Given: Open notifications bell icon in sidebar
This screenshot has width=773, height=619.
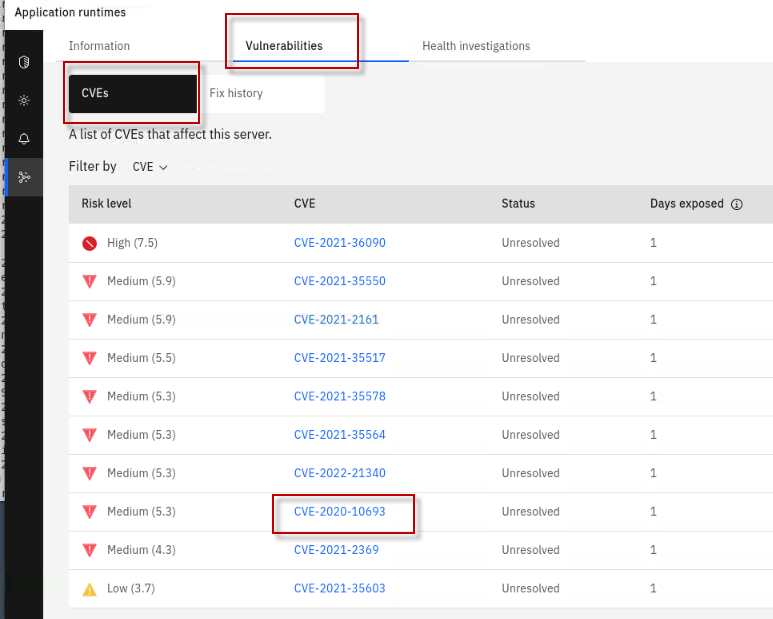Looking at the screenshot, I should 24,139.
